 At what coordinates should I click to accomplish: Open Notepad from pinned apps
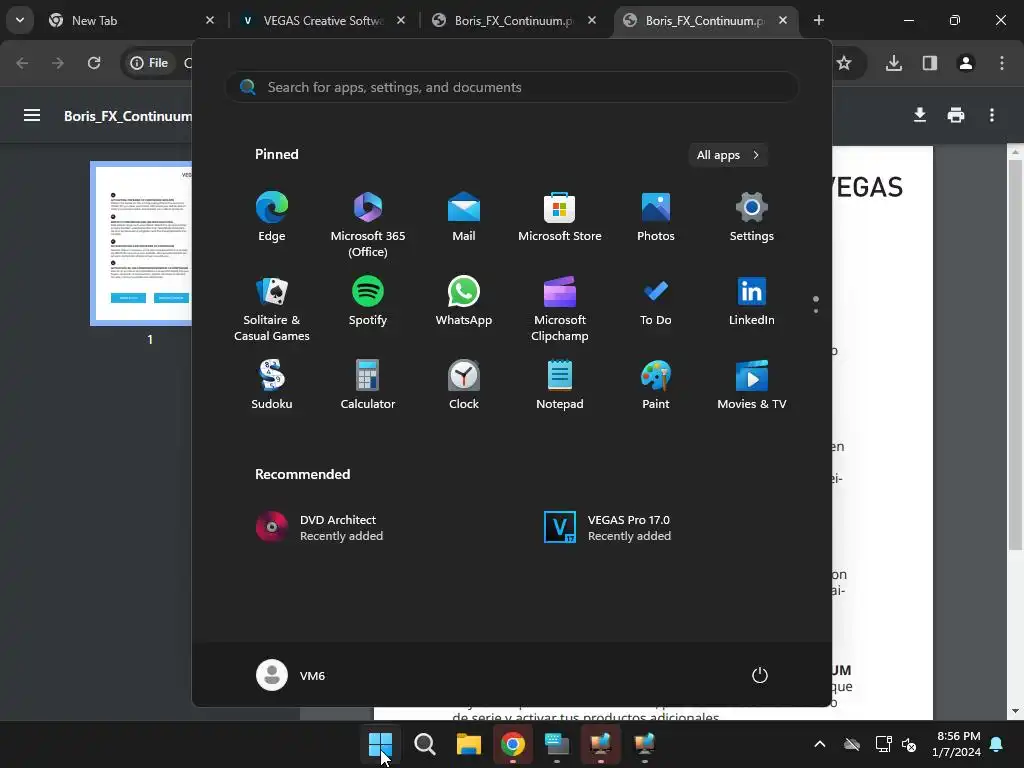click(x=560, y=385)
